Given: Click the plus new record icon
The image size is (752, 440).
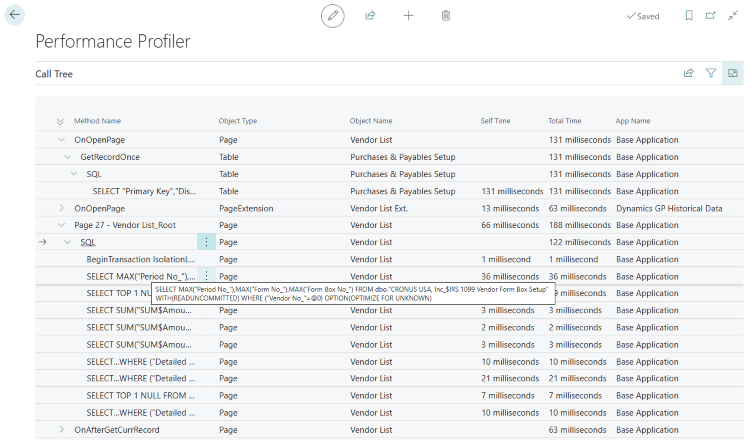Looking at the screenshot, I should click(408, 16).
